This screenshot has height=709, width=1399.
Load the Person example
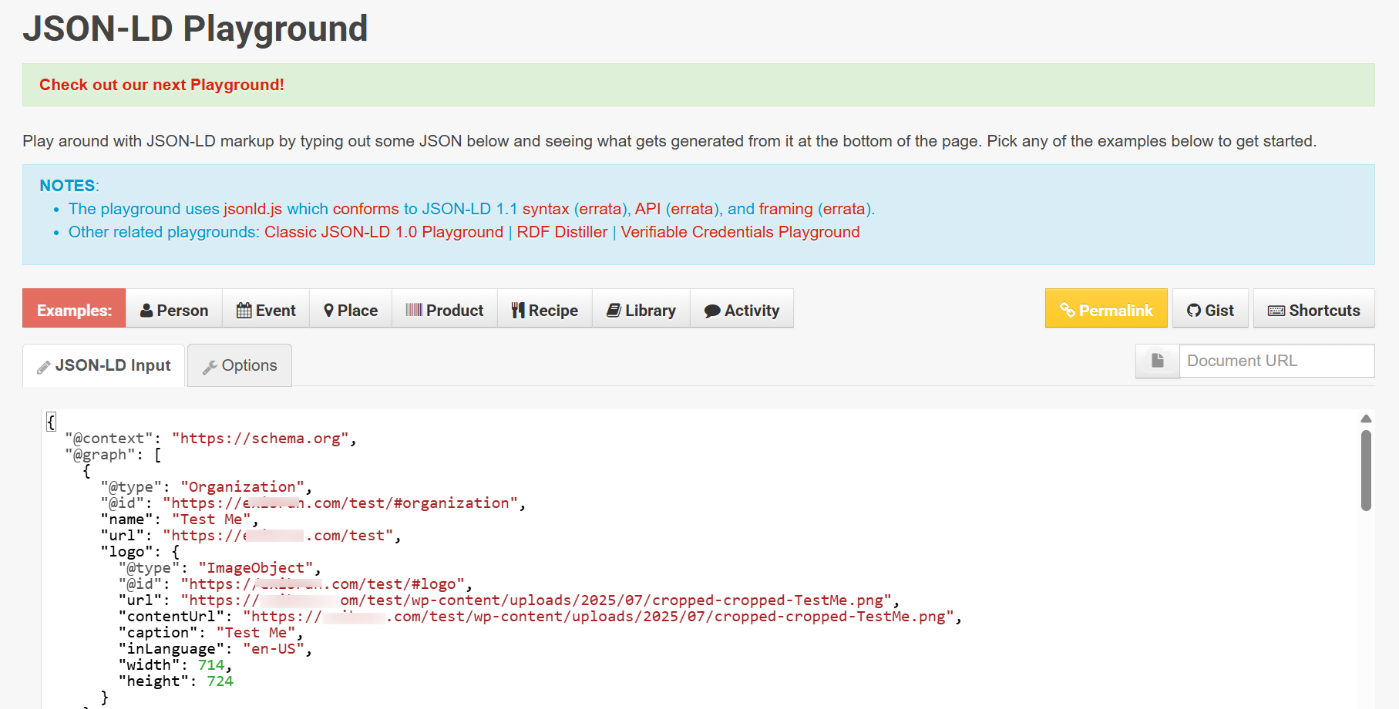(x=174, y=310)
